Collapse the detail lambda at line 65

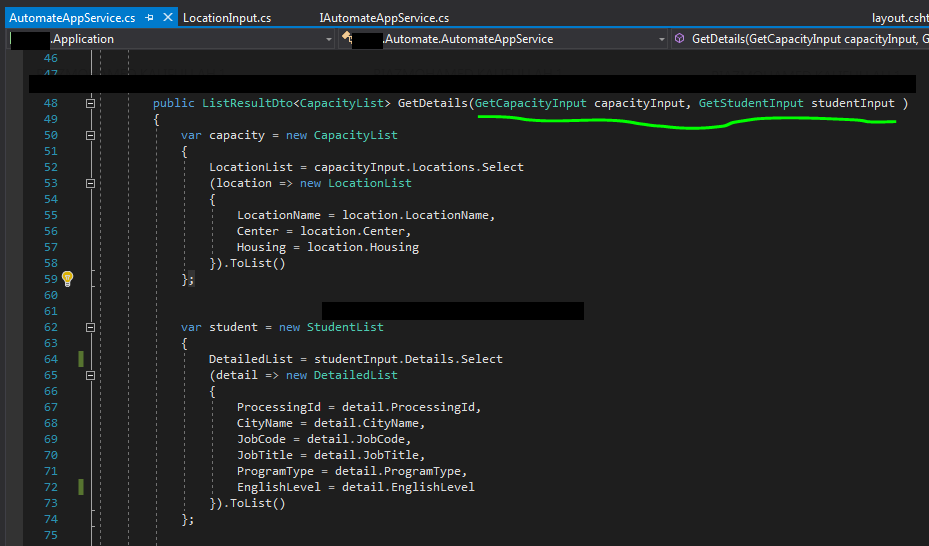point(90,375)
